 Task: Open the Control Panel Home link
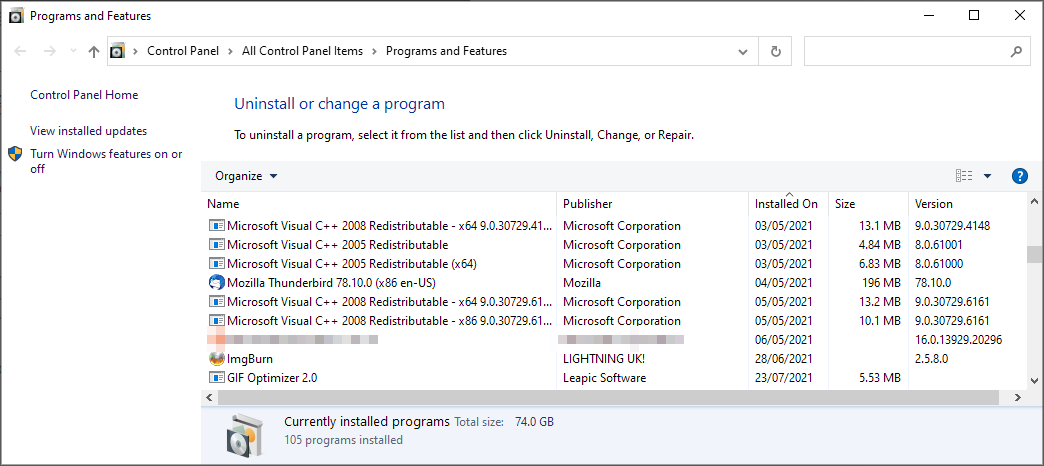(x=84, y=95)
